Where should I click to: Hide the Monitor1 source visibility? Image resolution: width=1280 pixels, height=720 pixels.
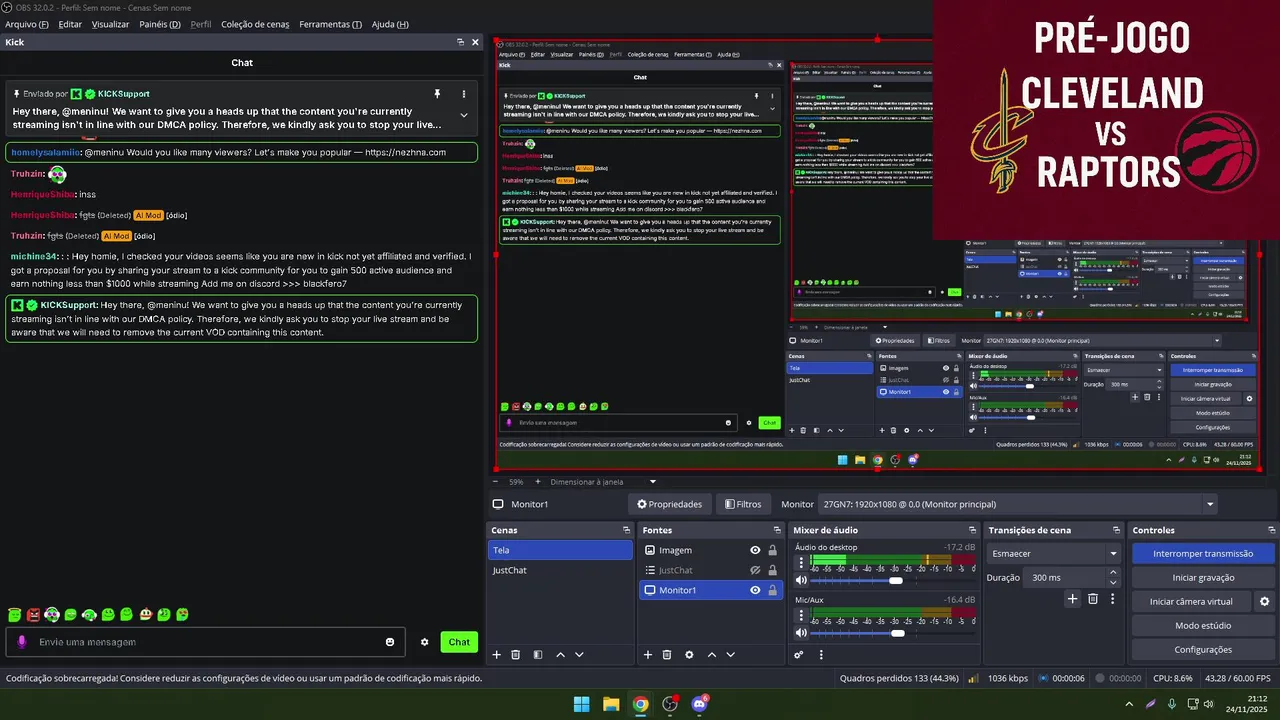(755, 590)
